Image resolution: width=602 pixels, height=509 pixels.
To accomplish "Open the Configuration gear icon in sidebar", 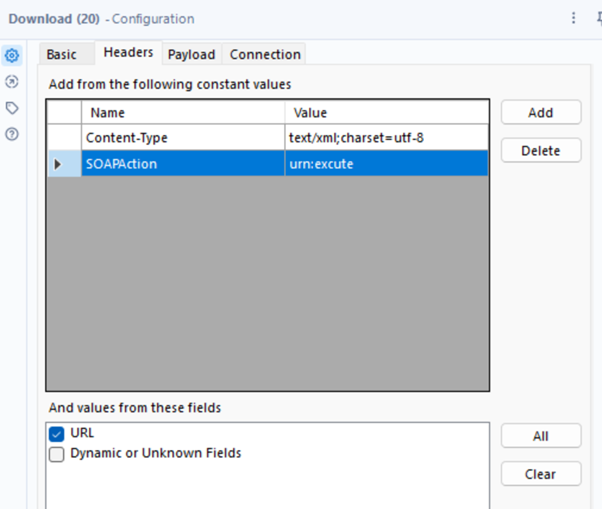I will pyautogui.click(x=12, y=56).
